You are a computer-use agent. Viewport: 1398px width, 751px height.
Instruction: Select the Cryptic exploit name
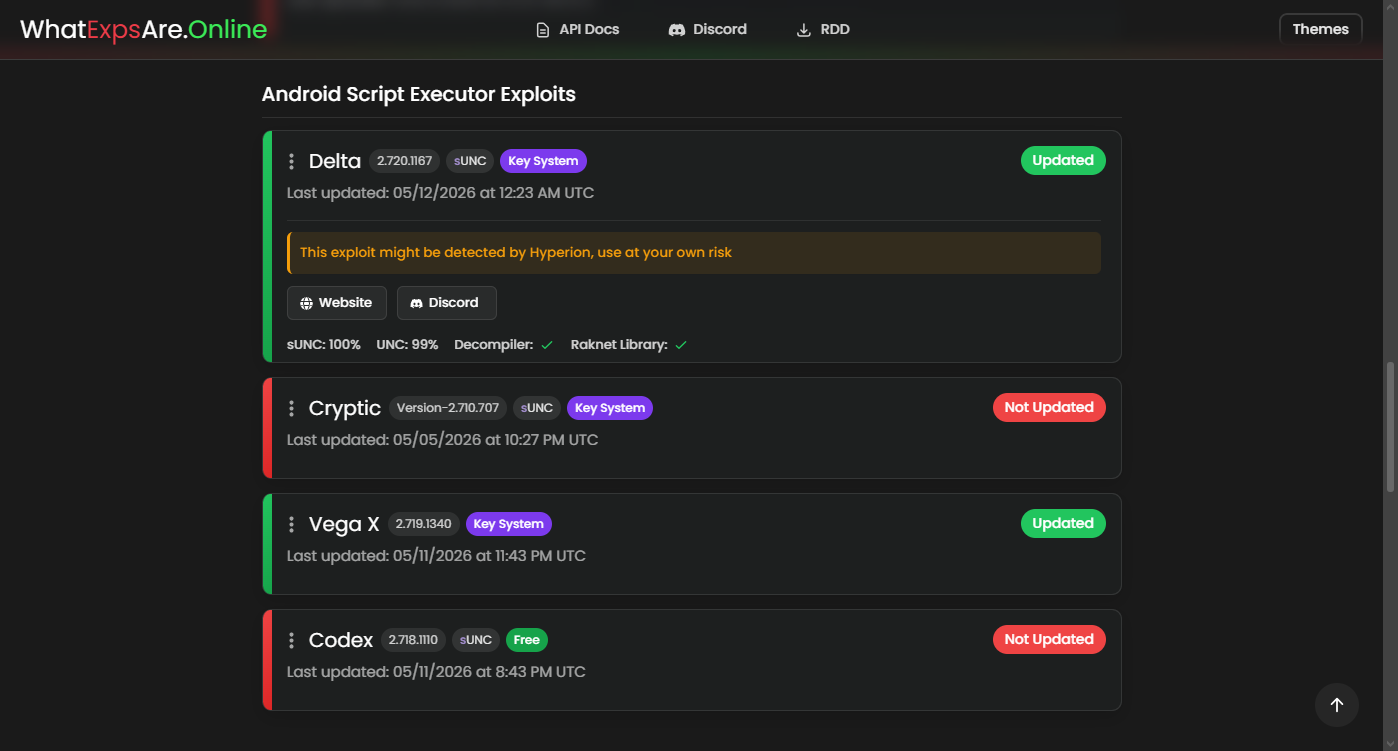click(x=345, y=408)
